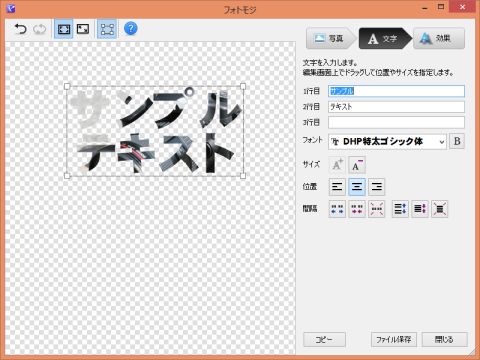Click the empty 3行目 text field

[x=396, y=122]
